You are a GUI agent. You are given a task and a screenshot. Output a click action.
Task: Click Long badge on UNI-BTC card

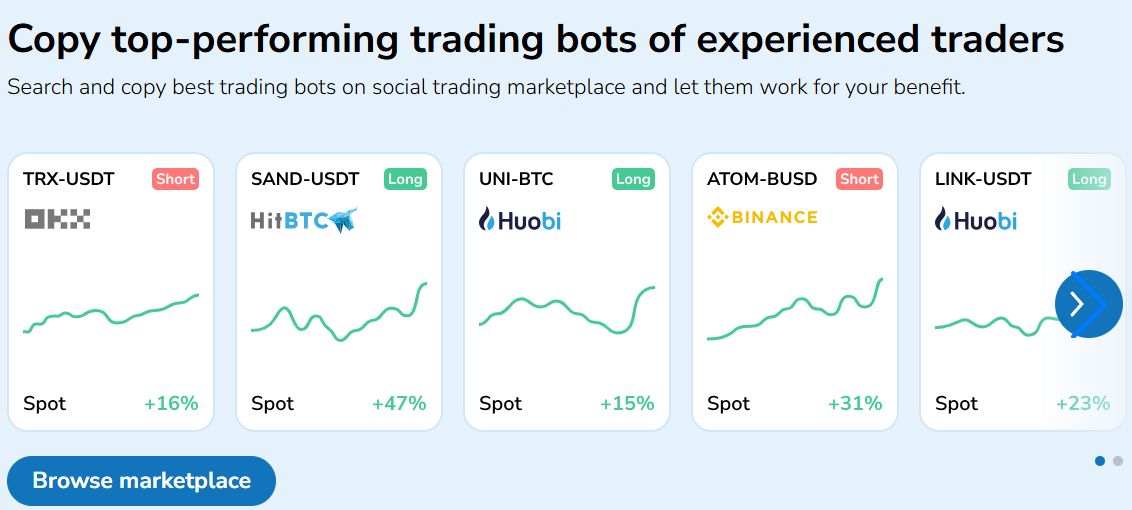pos(633,179)
